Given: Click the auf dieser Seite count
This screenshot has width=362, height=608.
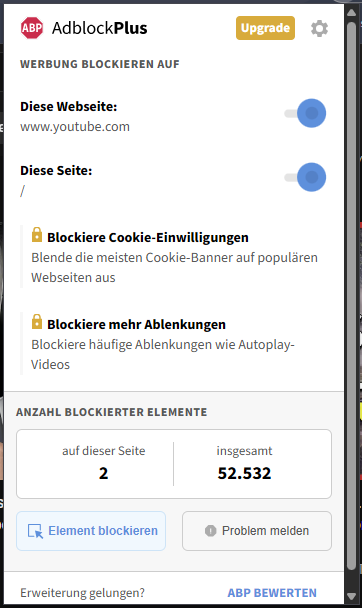Looking at the screenshot, I should [x=103, y=473].
